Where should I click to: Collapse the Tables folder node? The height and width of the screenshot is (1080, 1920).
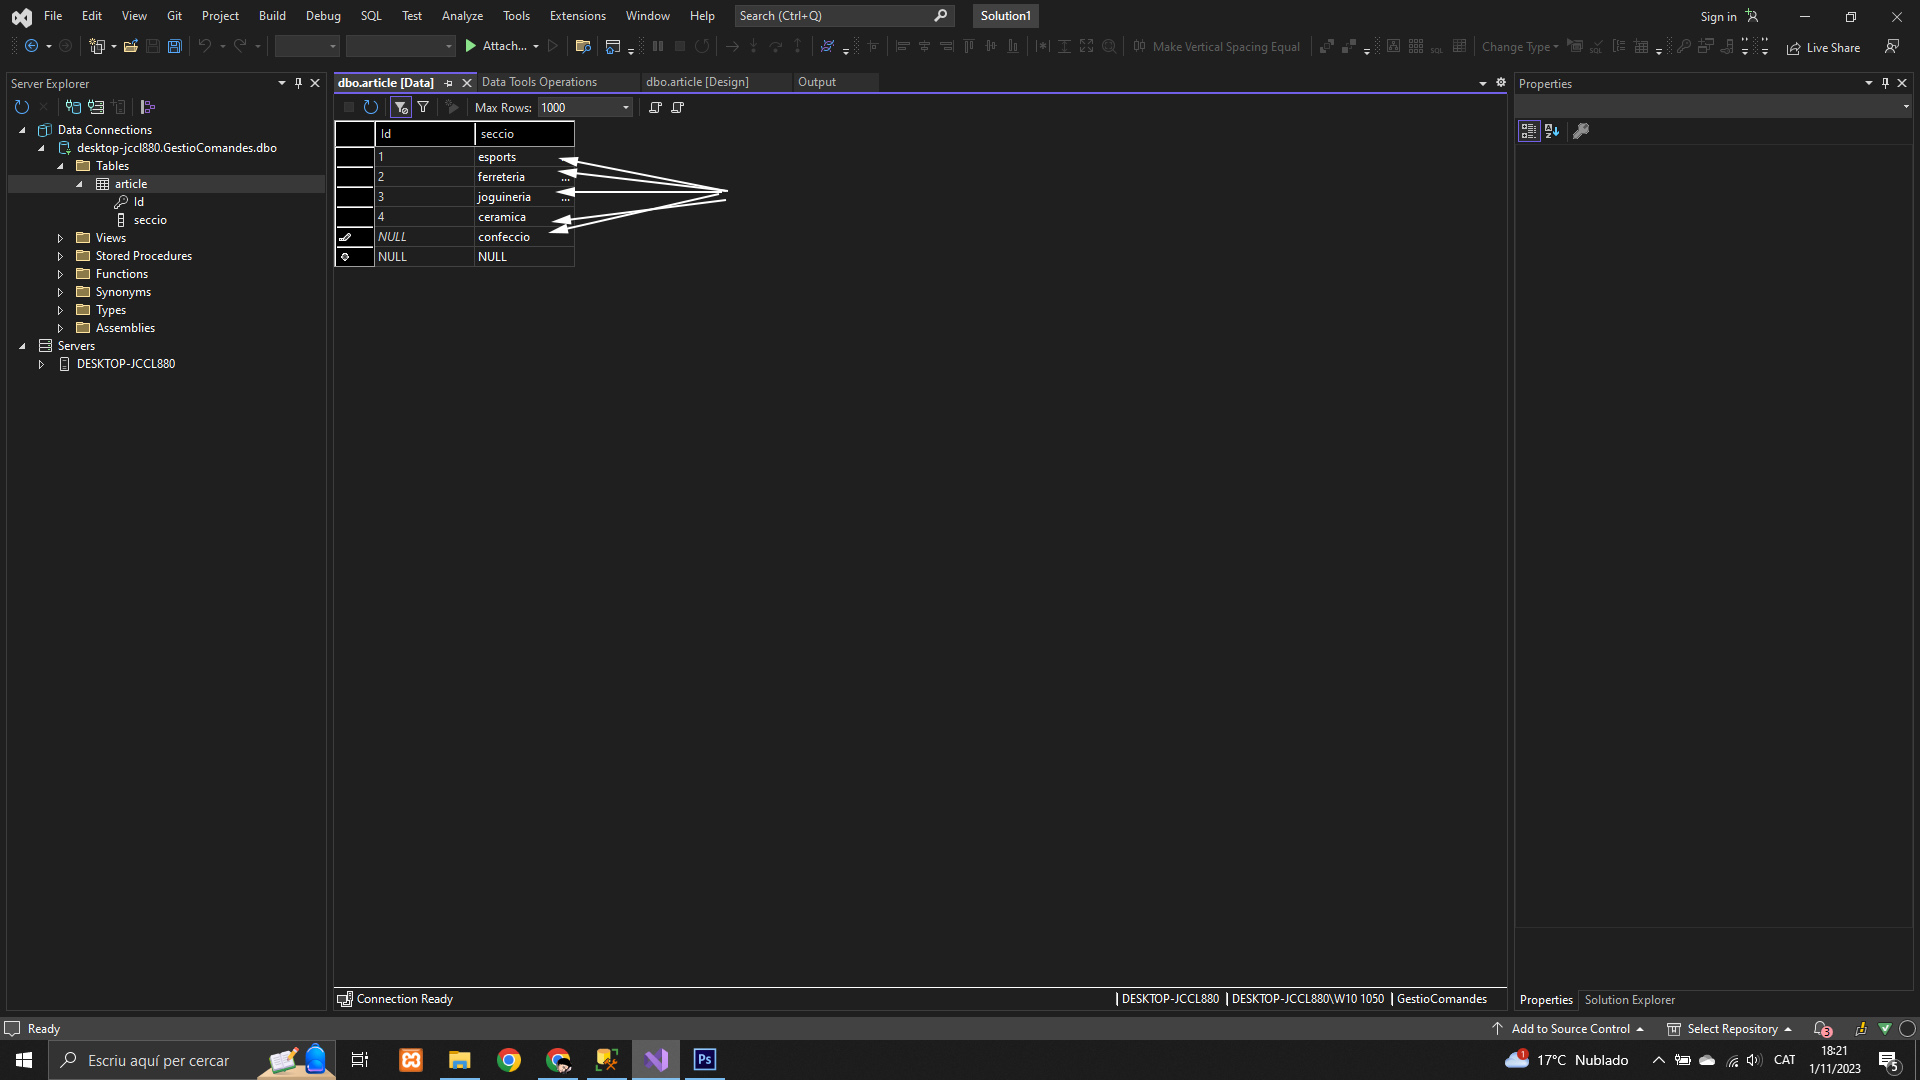click(60, 166)
